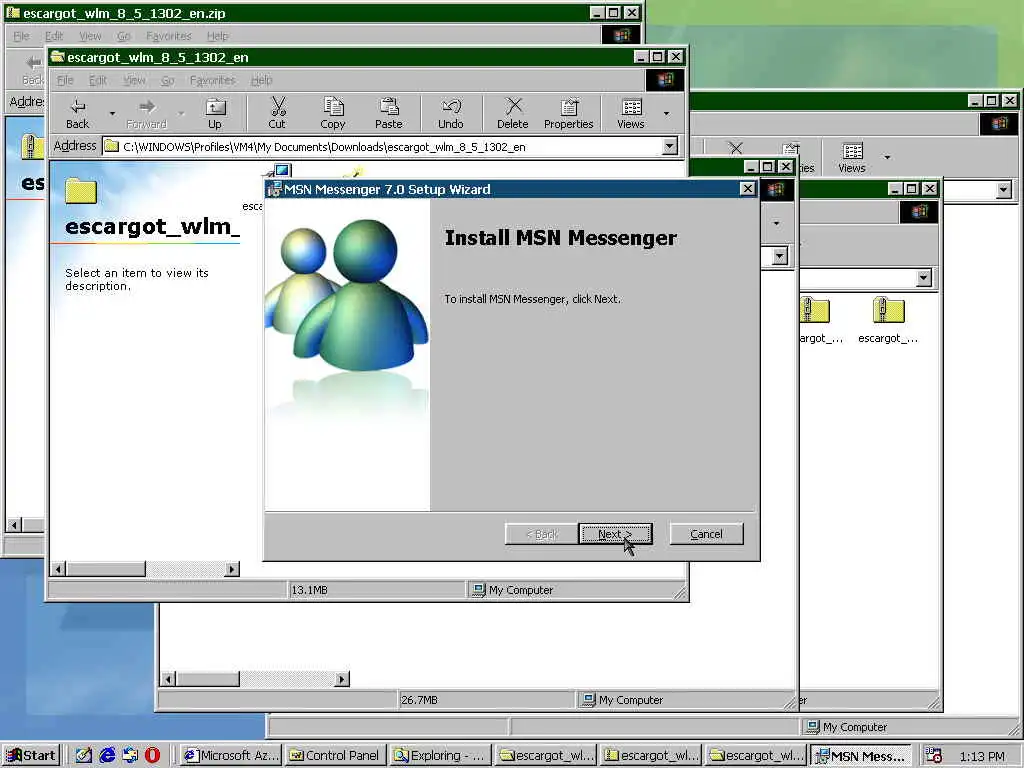Select the rightmost escargot_ zip folder icon
The height and width of the screenshot is (768, 1024).
(x=888, y=320)
